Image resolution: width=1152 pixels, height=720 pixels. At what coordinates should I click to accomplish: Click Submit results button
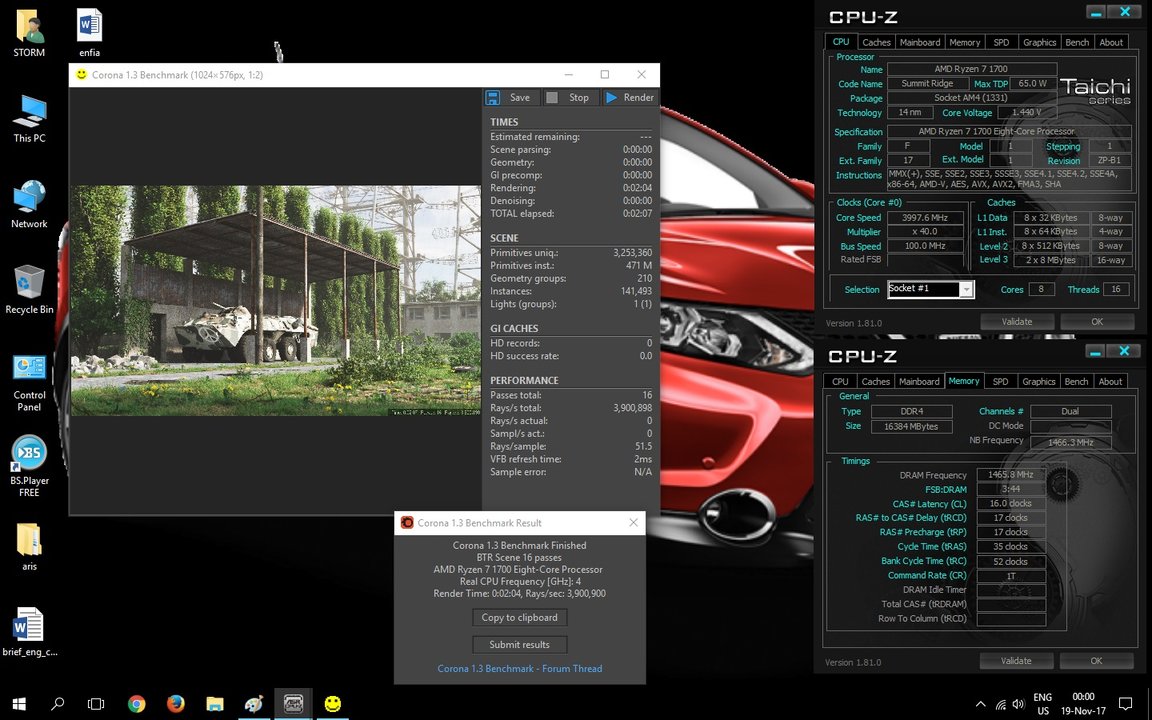(519, 644)
